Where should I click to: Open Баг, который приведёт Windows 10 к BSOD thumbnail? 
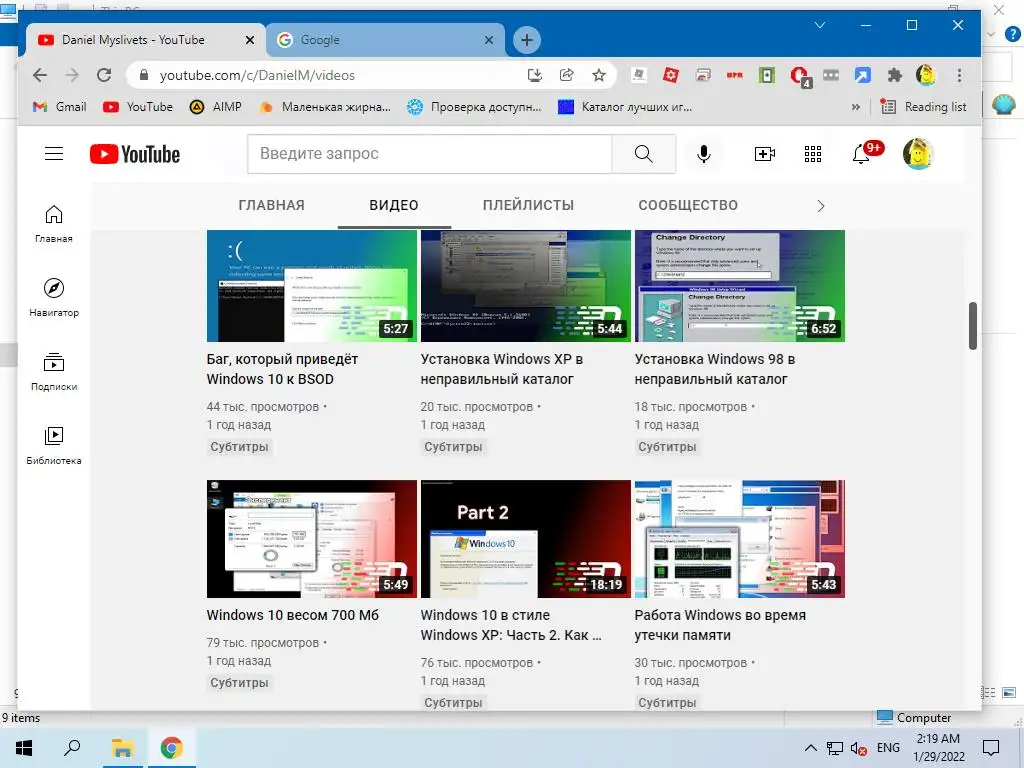pyautogui.click(x=312, y=285)
